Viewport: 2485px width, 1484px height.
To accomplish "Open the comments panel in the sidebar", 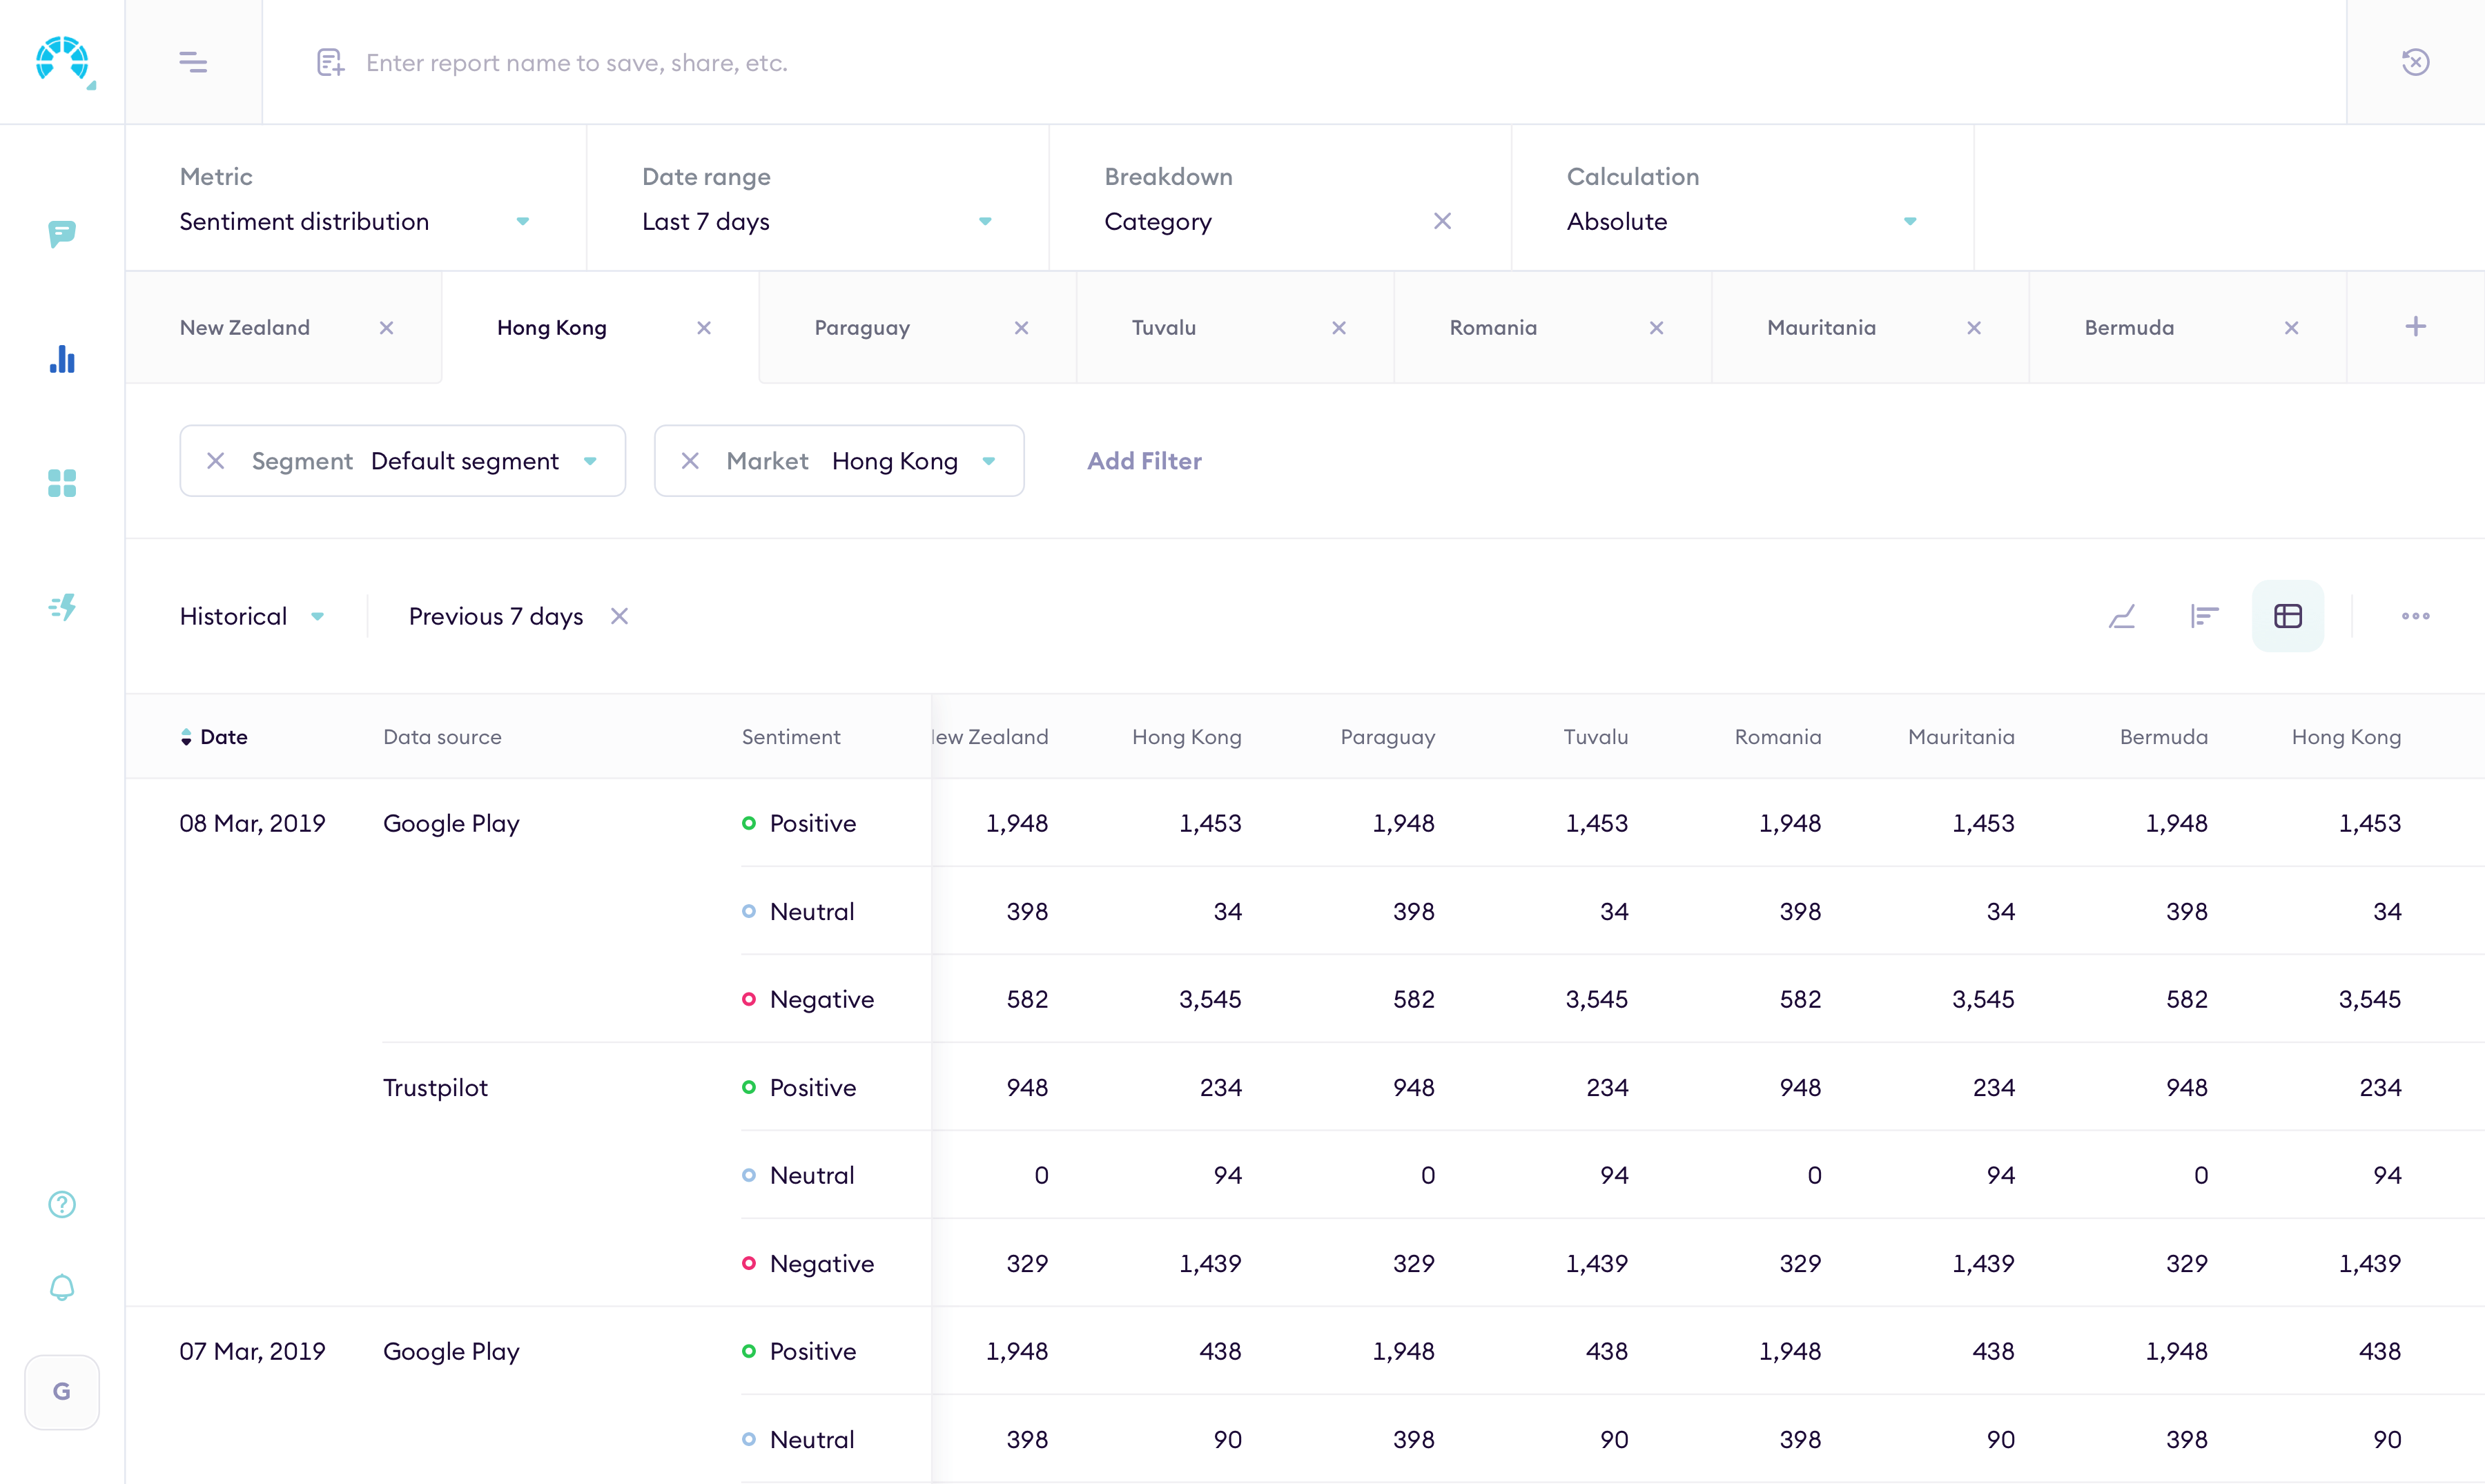I will pos(62,235).
